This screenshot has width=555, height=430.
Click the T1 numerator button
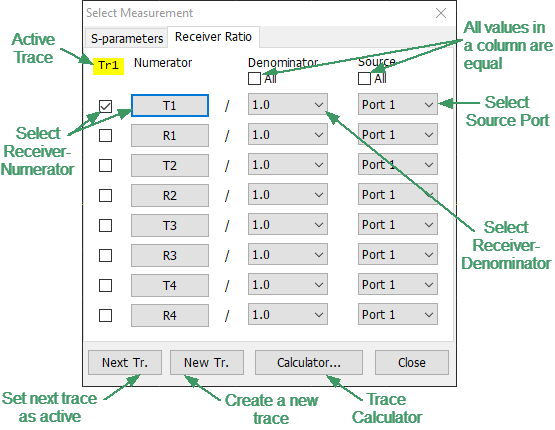pos(170,105)
